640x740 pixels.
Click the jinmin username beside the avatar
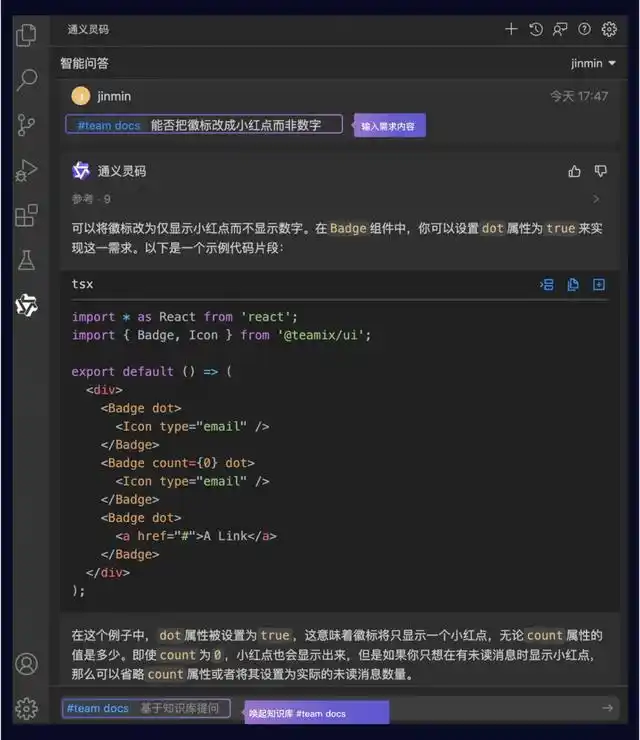point(114,96)
